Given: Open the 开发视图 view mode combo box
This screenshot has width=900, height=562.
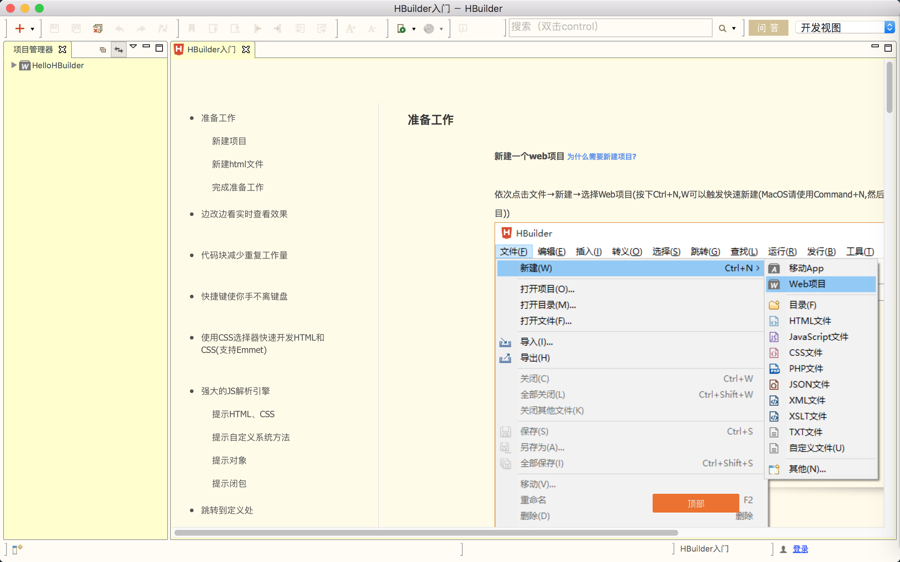Looking at the screenshot, I should [x=844, y=28].
